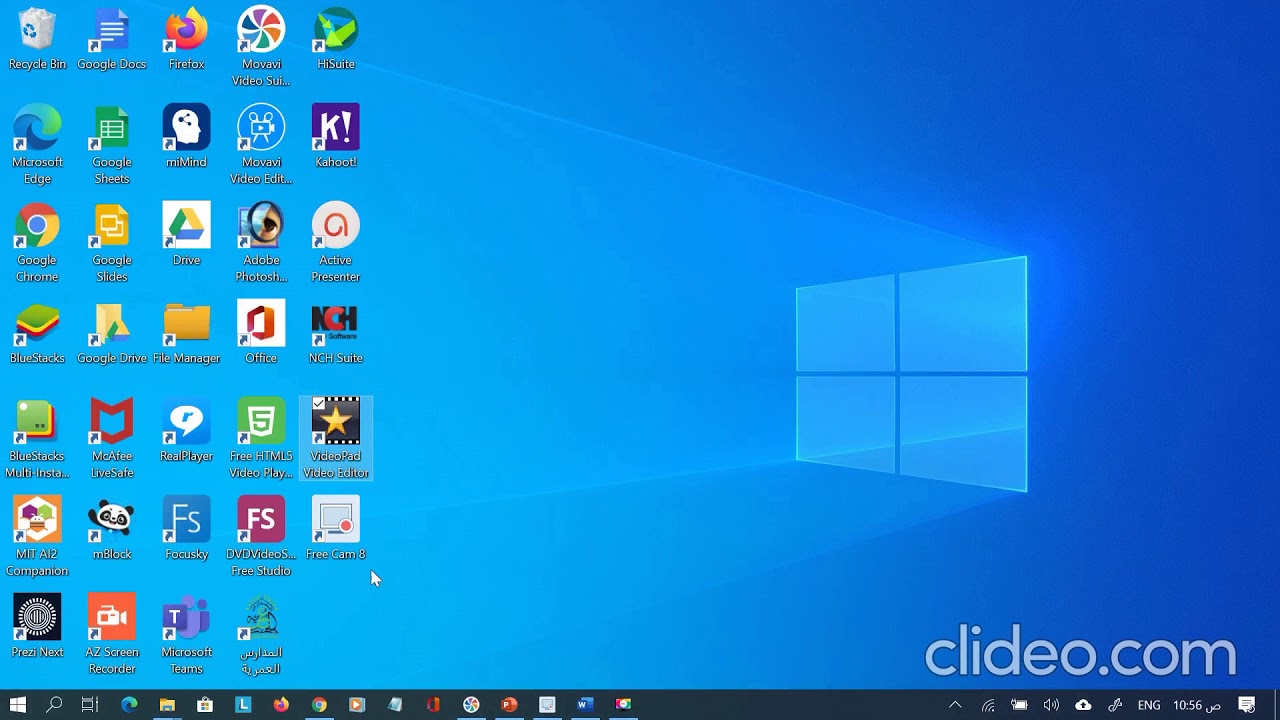Image resolution: width=1280 pixels, height=720 pixels.
Task: Open the red Office icon on taskbar
Action: click(x=433, y=705)
